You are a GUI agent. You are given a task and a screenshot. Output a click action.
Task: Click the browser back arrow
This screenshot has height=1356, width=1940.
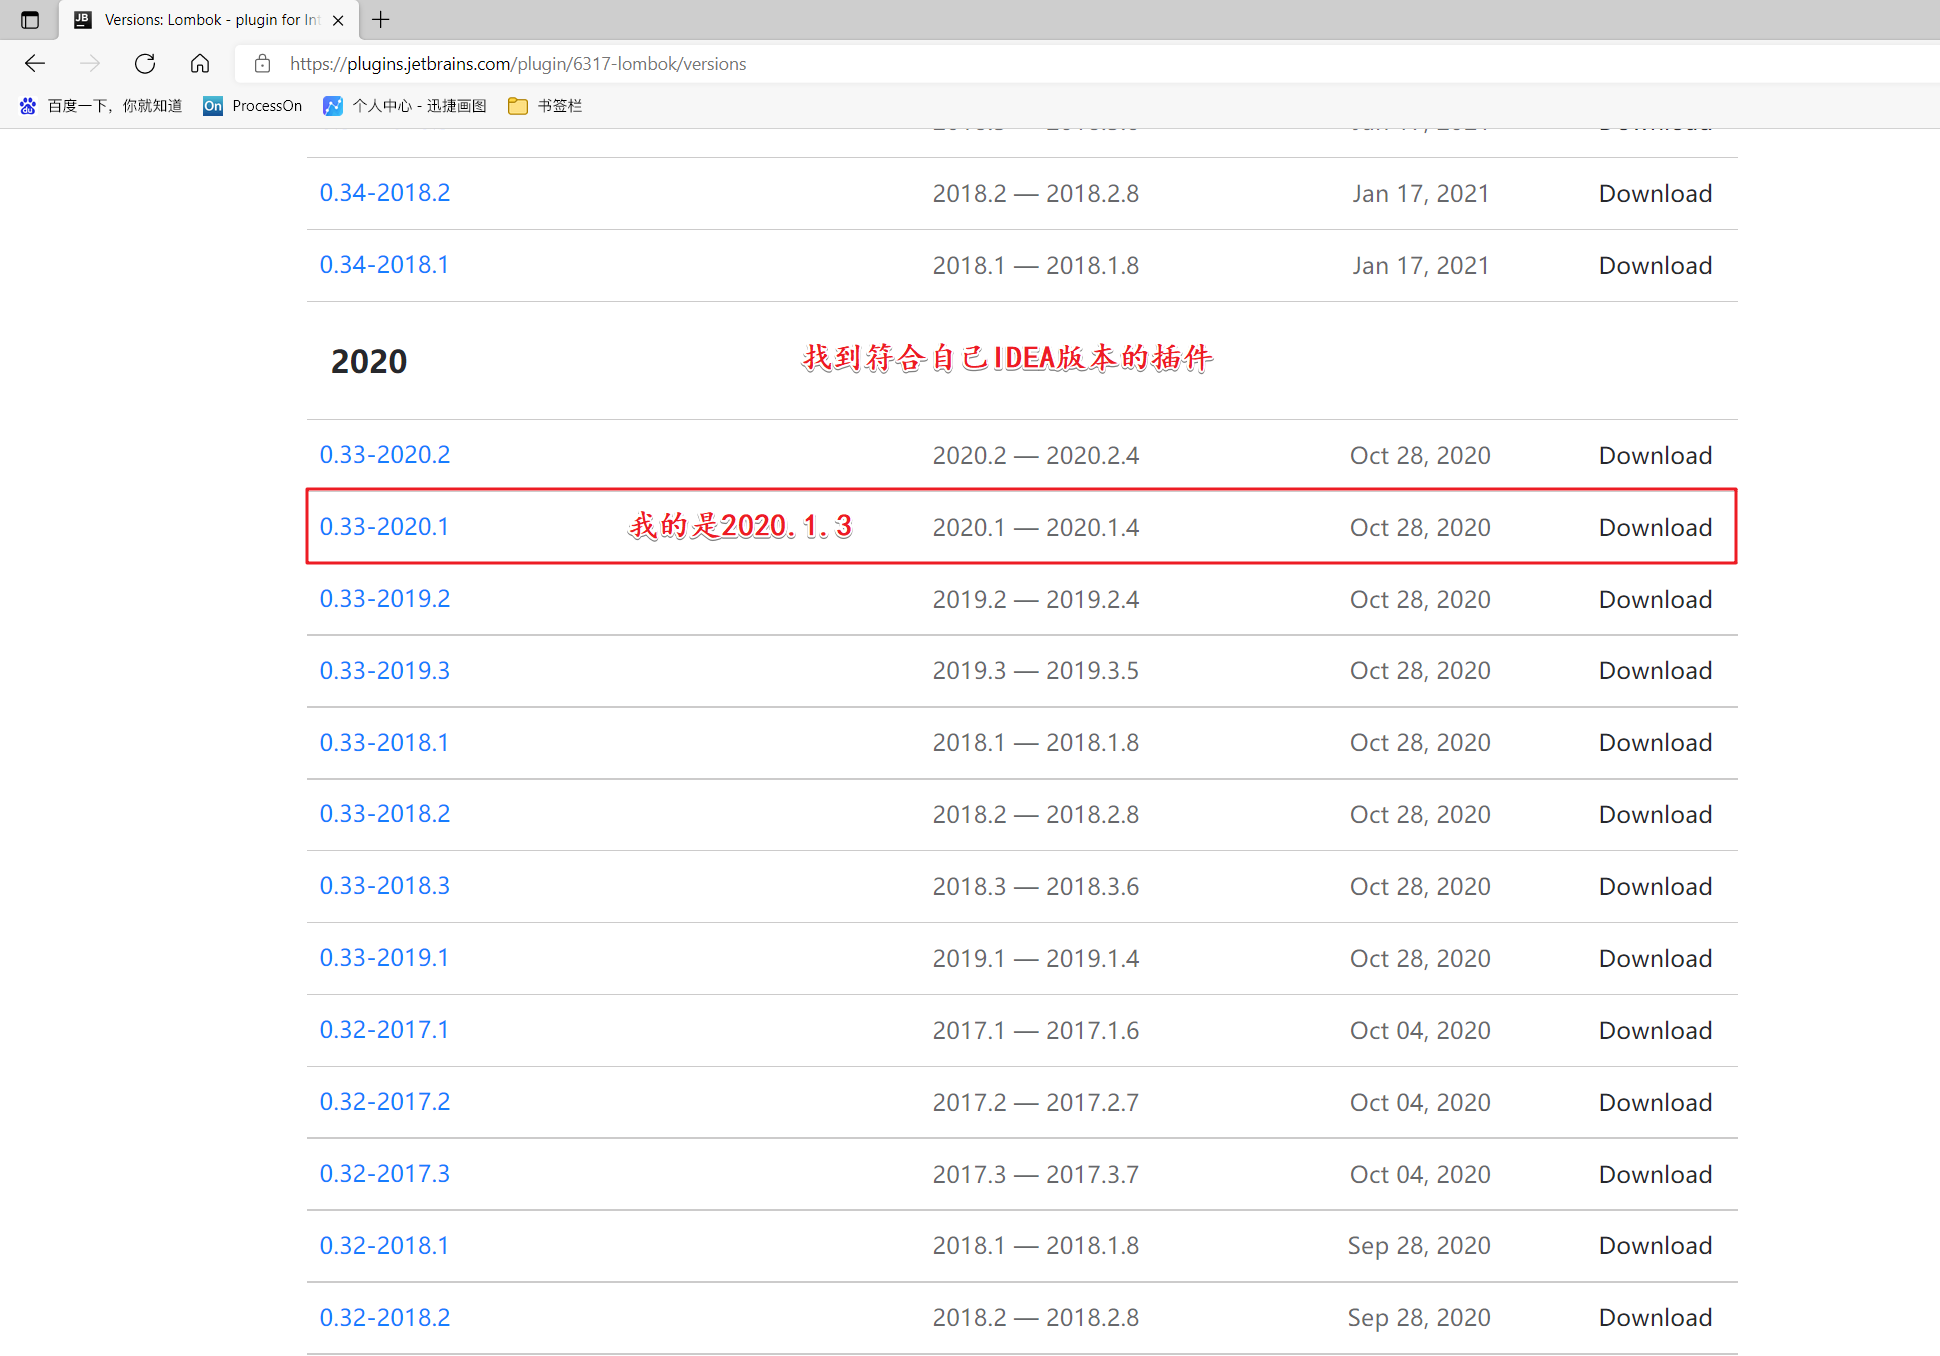[35, 64]
